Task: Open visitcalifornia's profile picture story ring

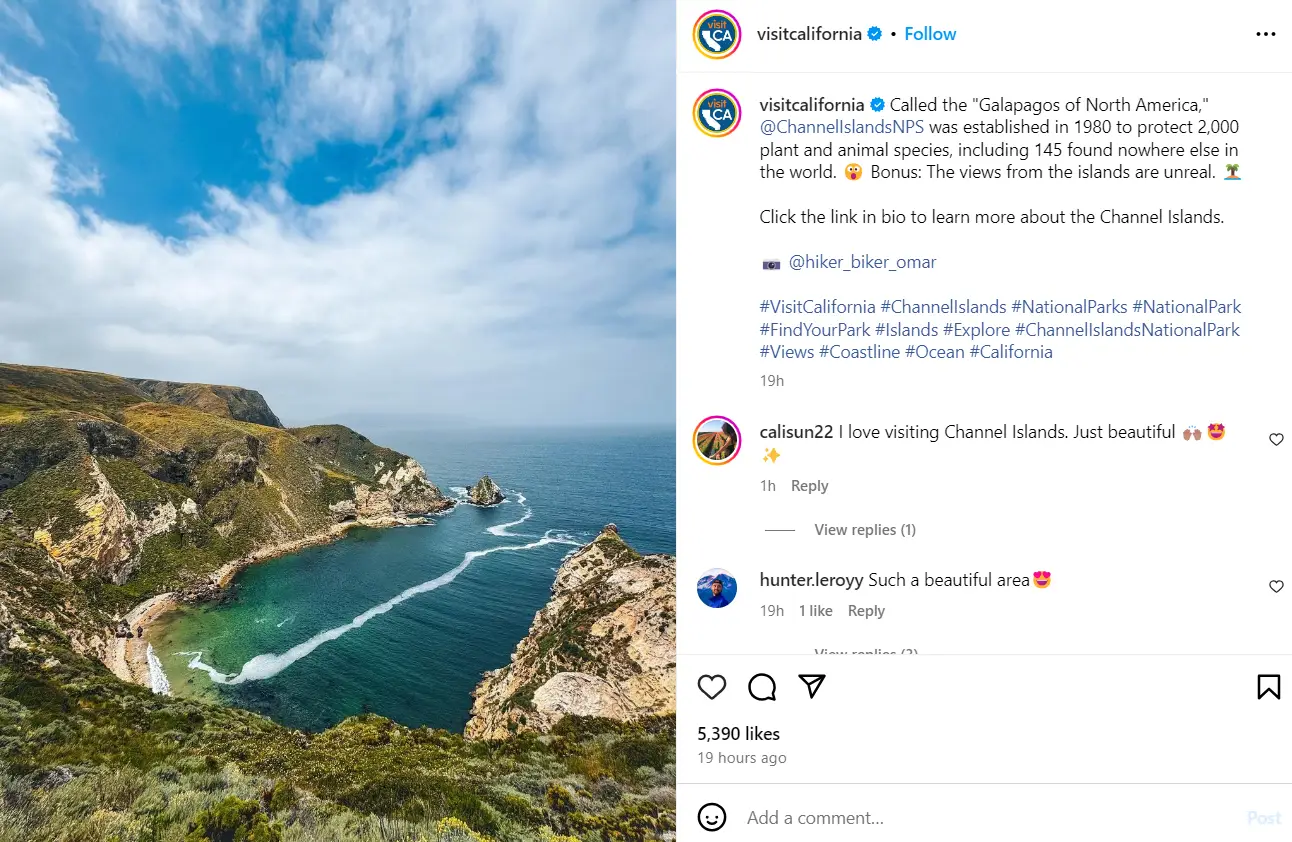Action: pos(716,33)
